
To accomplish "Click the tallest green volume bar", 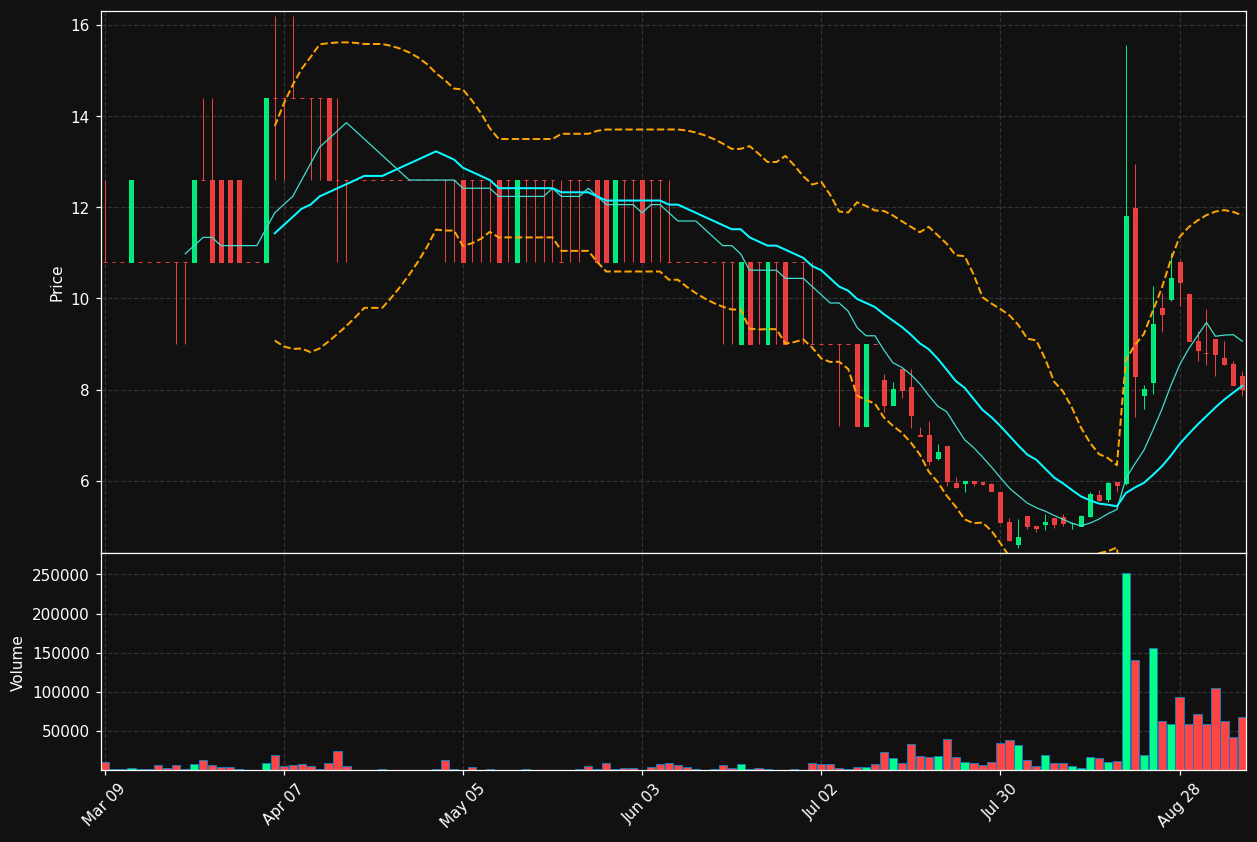I will 1126,671.
